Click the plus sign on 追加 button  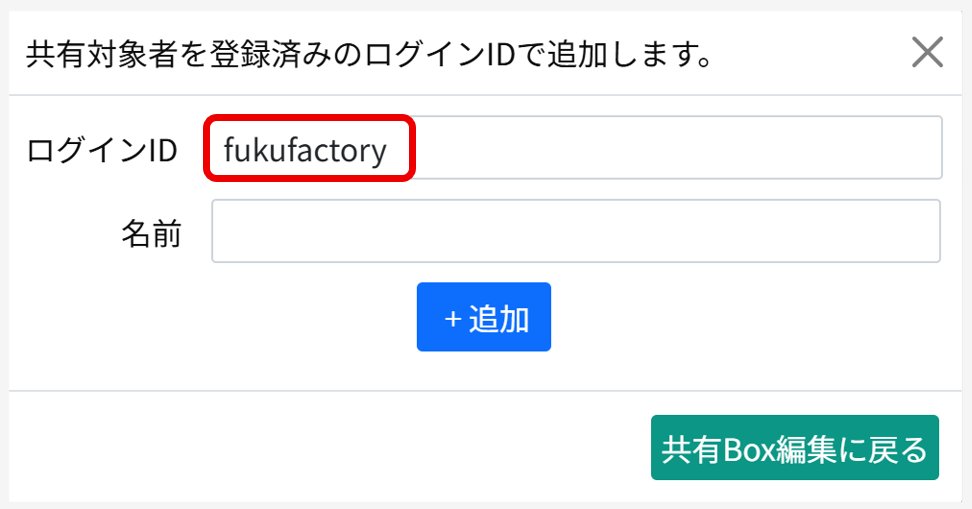[453, 318]
